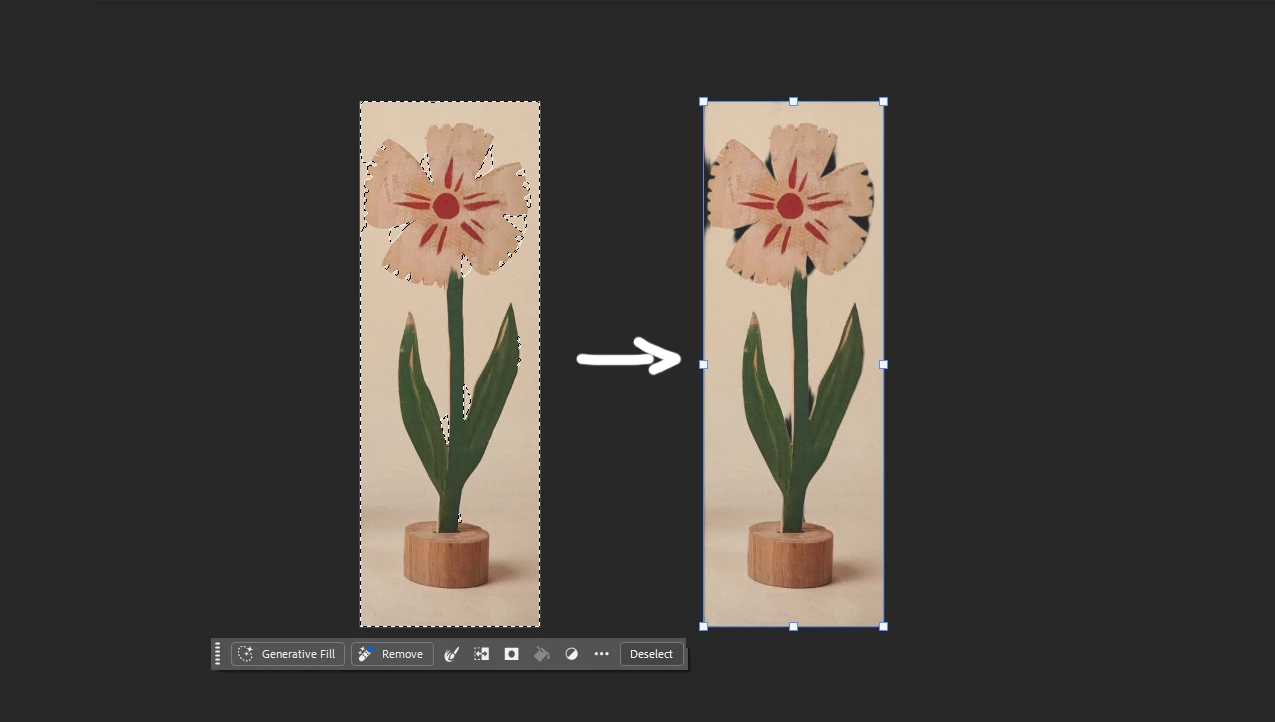The height and width of the screenshot is (722, 1275).
Task: Click the bottom-left transform corner handle
Action: point(703,627)
